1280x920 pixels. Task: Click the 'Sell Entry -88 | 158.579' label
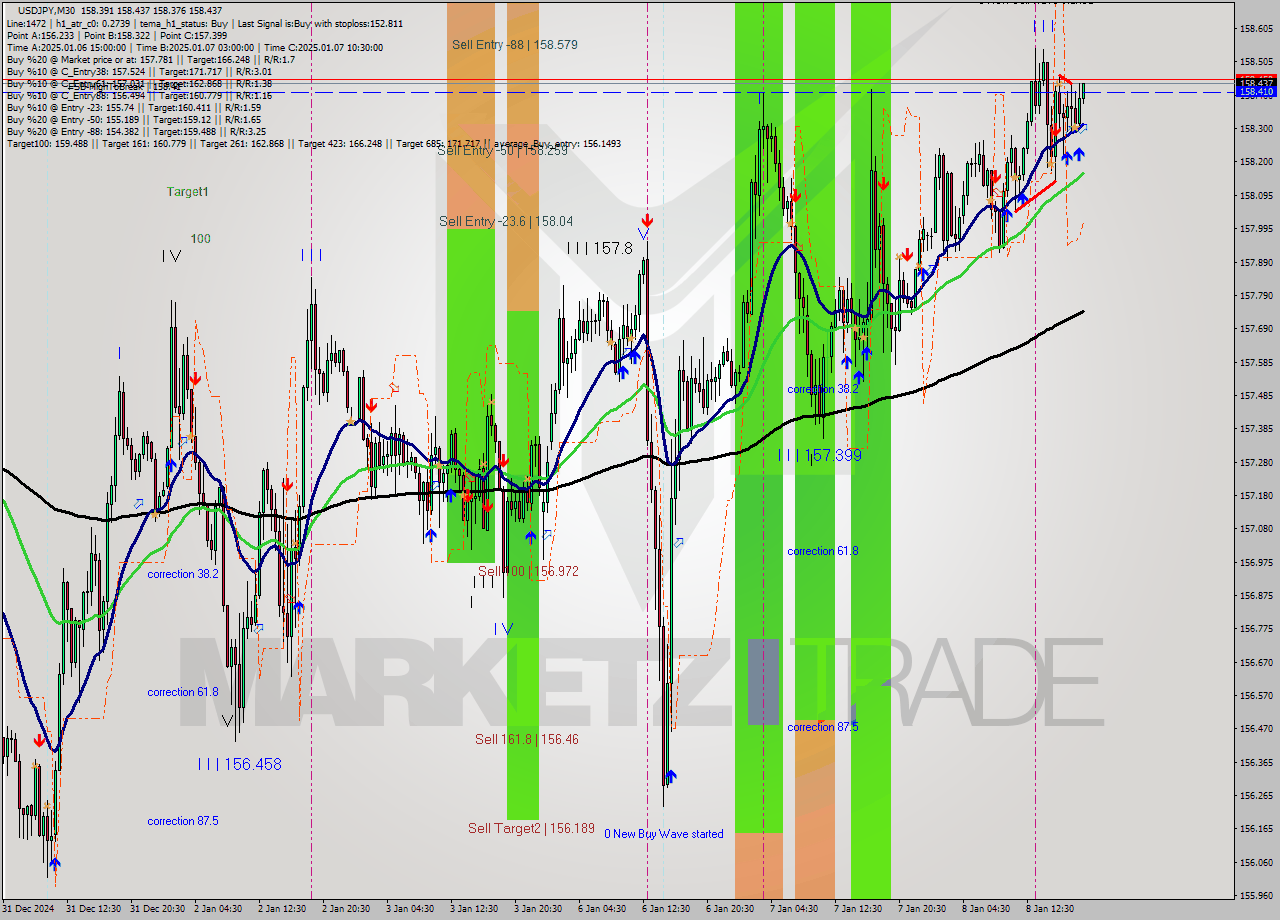515,45
